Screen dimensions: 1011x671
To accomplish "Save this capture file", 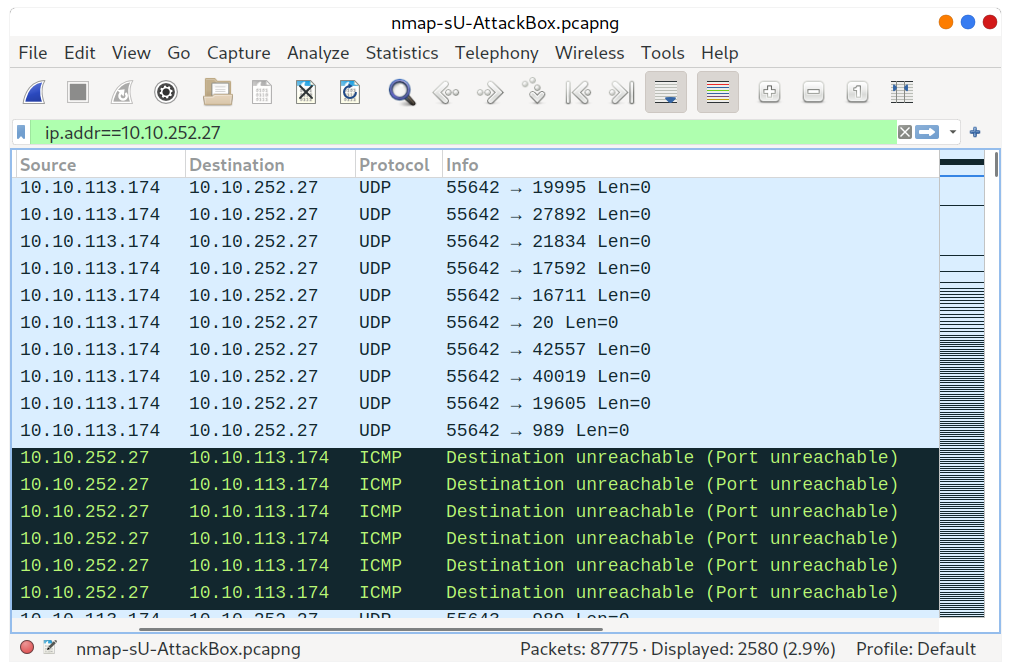I will click(x=262, y=92).
